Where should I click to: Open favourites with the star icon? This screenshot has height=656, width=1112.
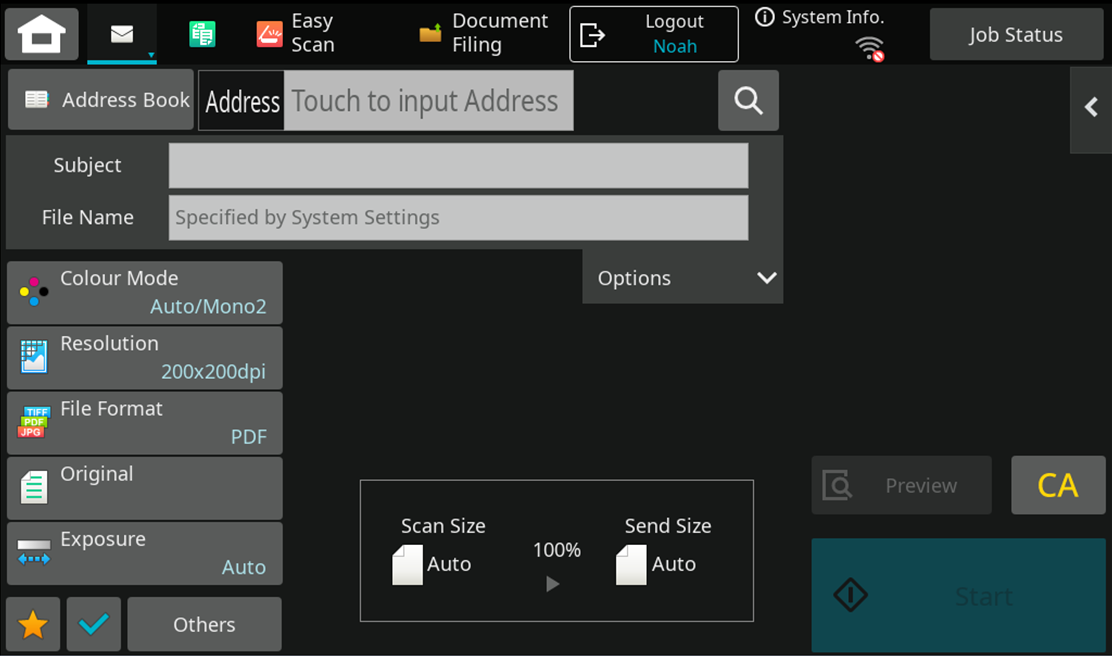click(33, 625)
